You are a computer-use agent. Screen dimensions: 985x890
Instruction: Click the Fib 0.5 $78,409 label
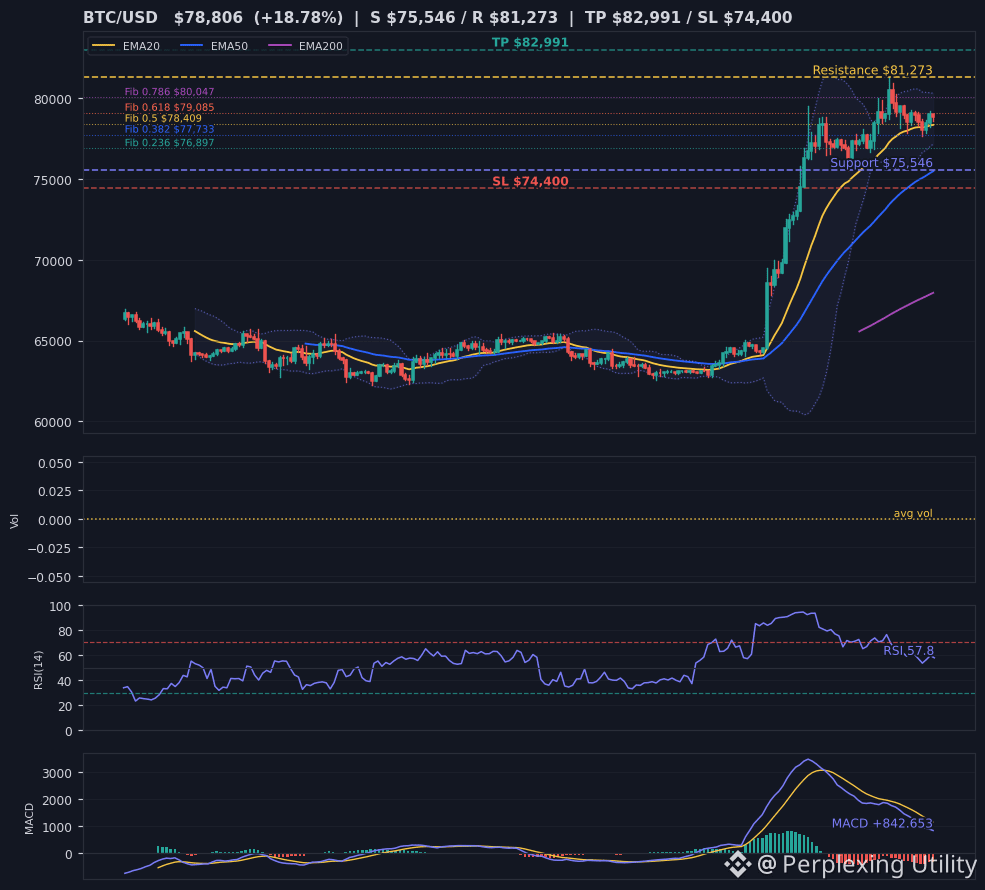(x=163, y=118)
